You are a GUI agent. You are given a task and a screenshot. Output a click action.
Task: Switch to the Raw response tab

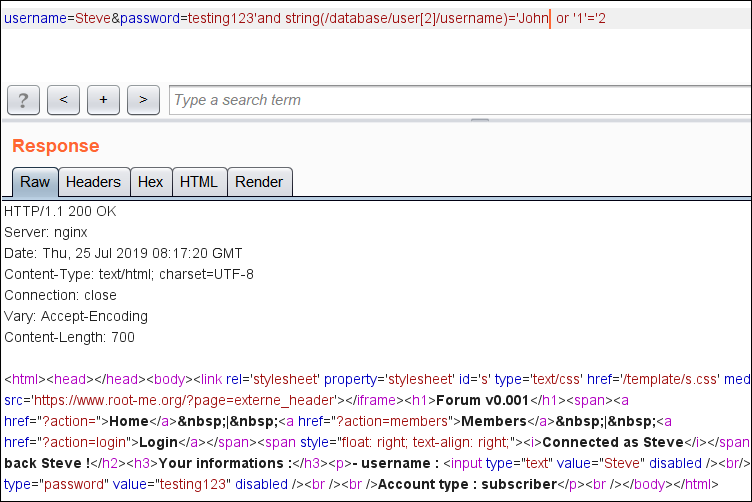click(x=35, y=182)
